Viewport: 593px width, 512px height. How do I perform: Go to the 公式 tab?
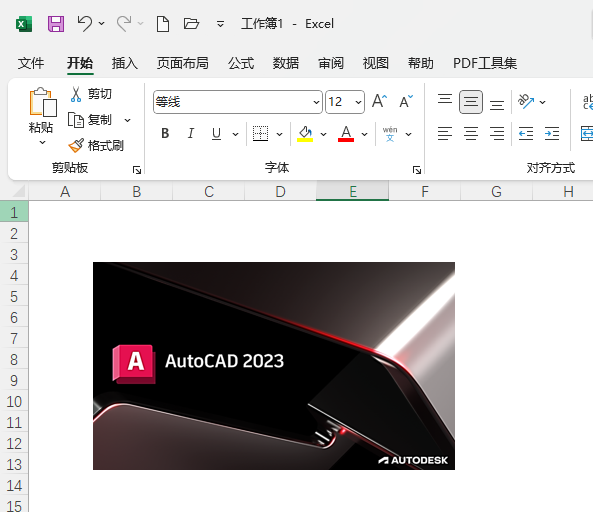241,63
